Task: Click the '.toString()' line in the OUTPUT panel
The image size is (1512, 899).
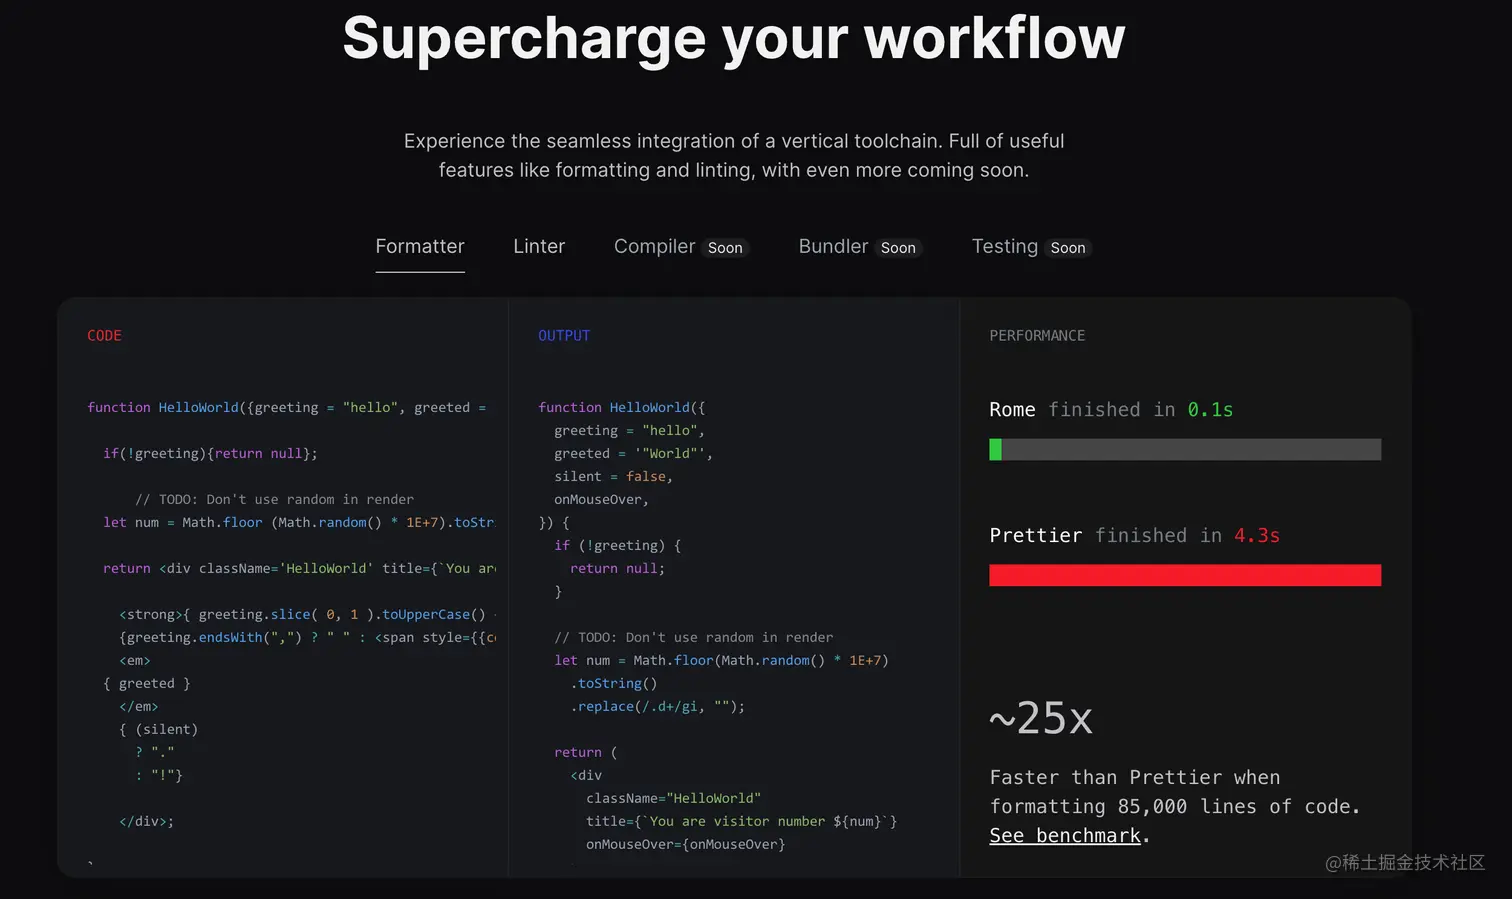Action: (x=614, y=683)
